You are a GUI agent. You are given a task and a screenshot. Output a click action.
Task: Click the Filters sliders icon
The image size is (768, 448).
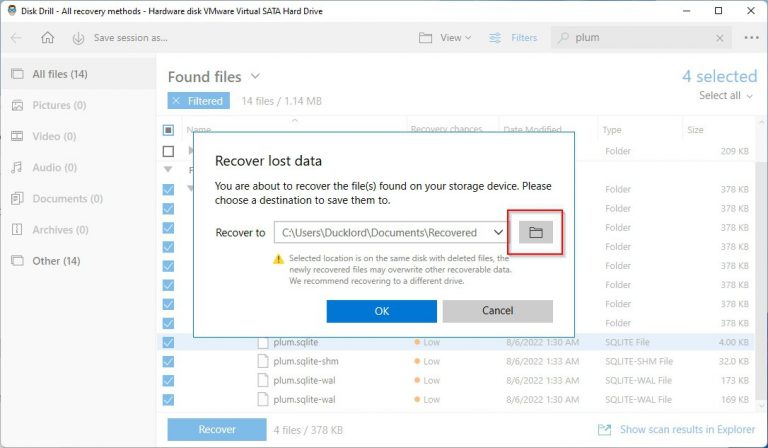[495, 38]
